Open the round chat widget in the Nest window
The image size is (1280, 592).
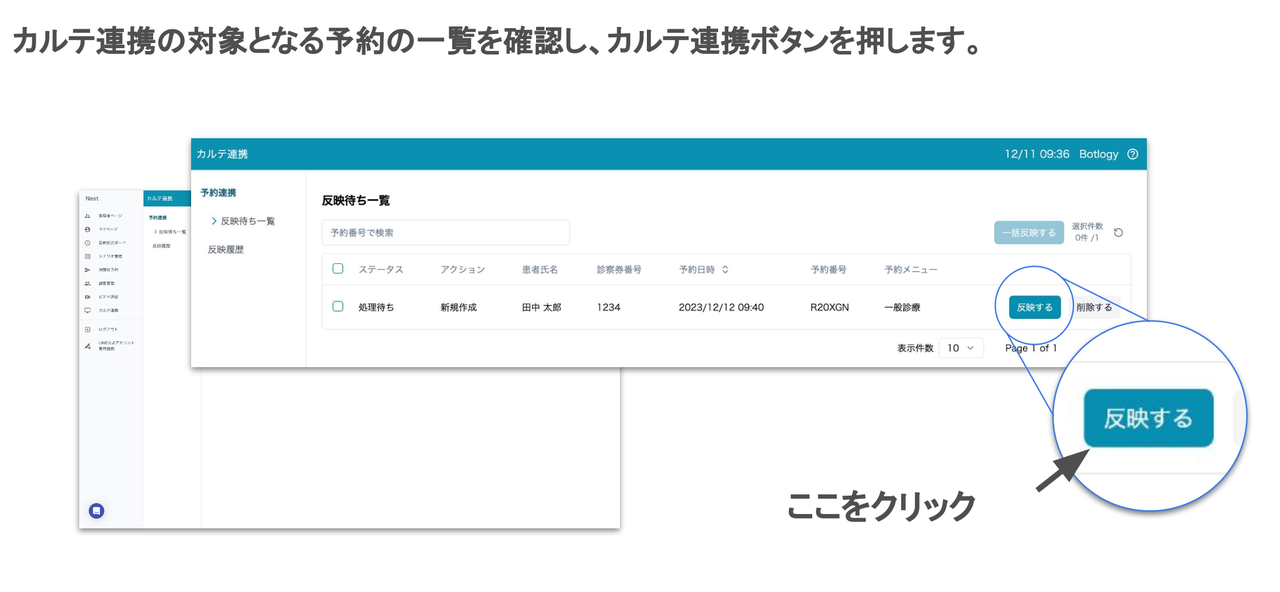pyautogui.click(x=96, y=510)
